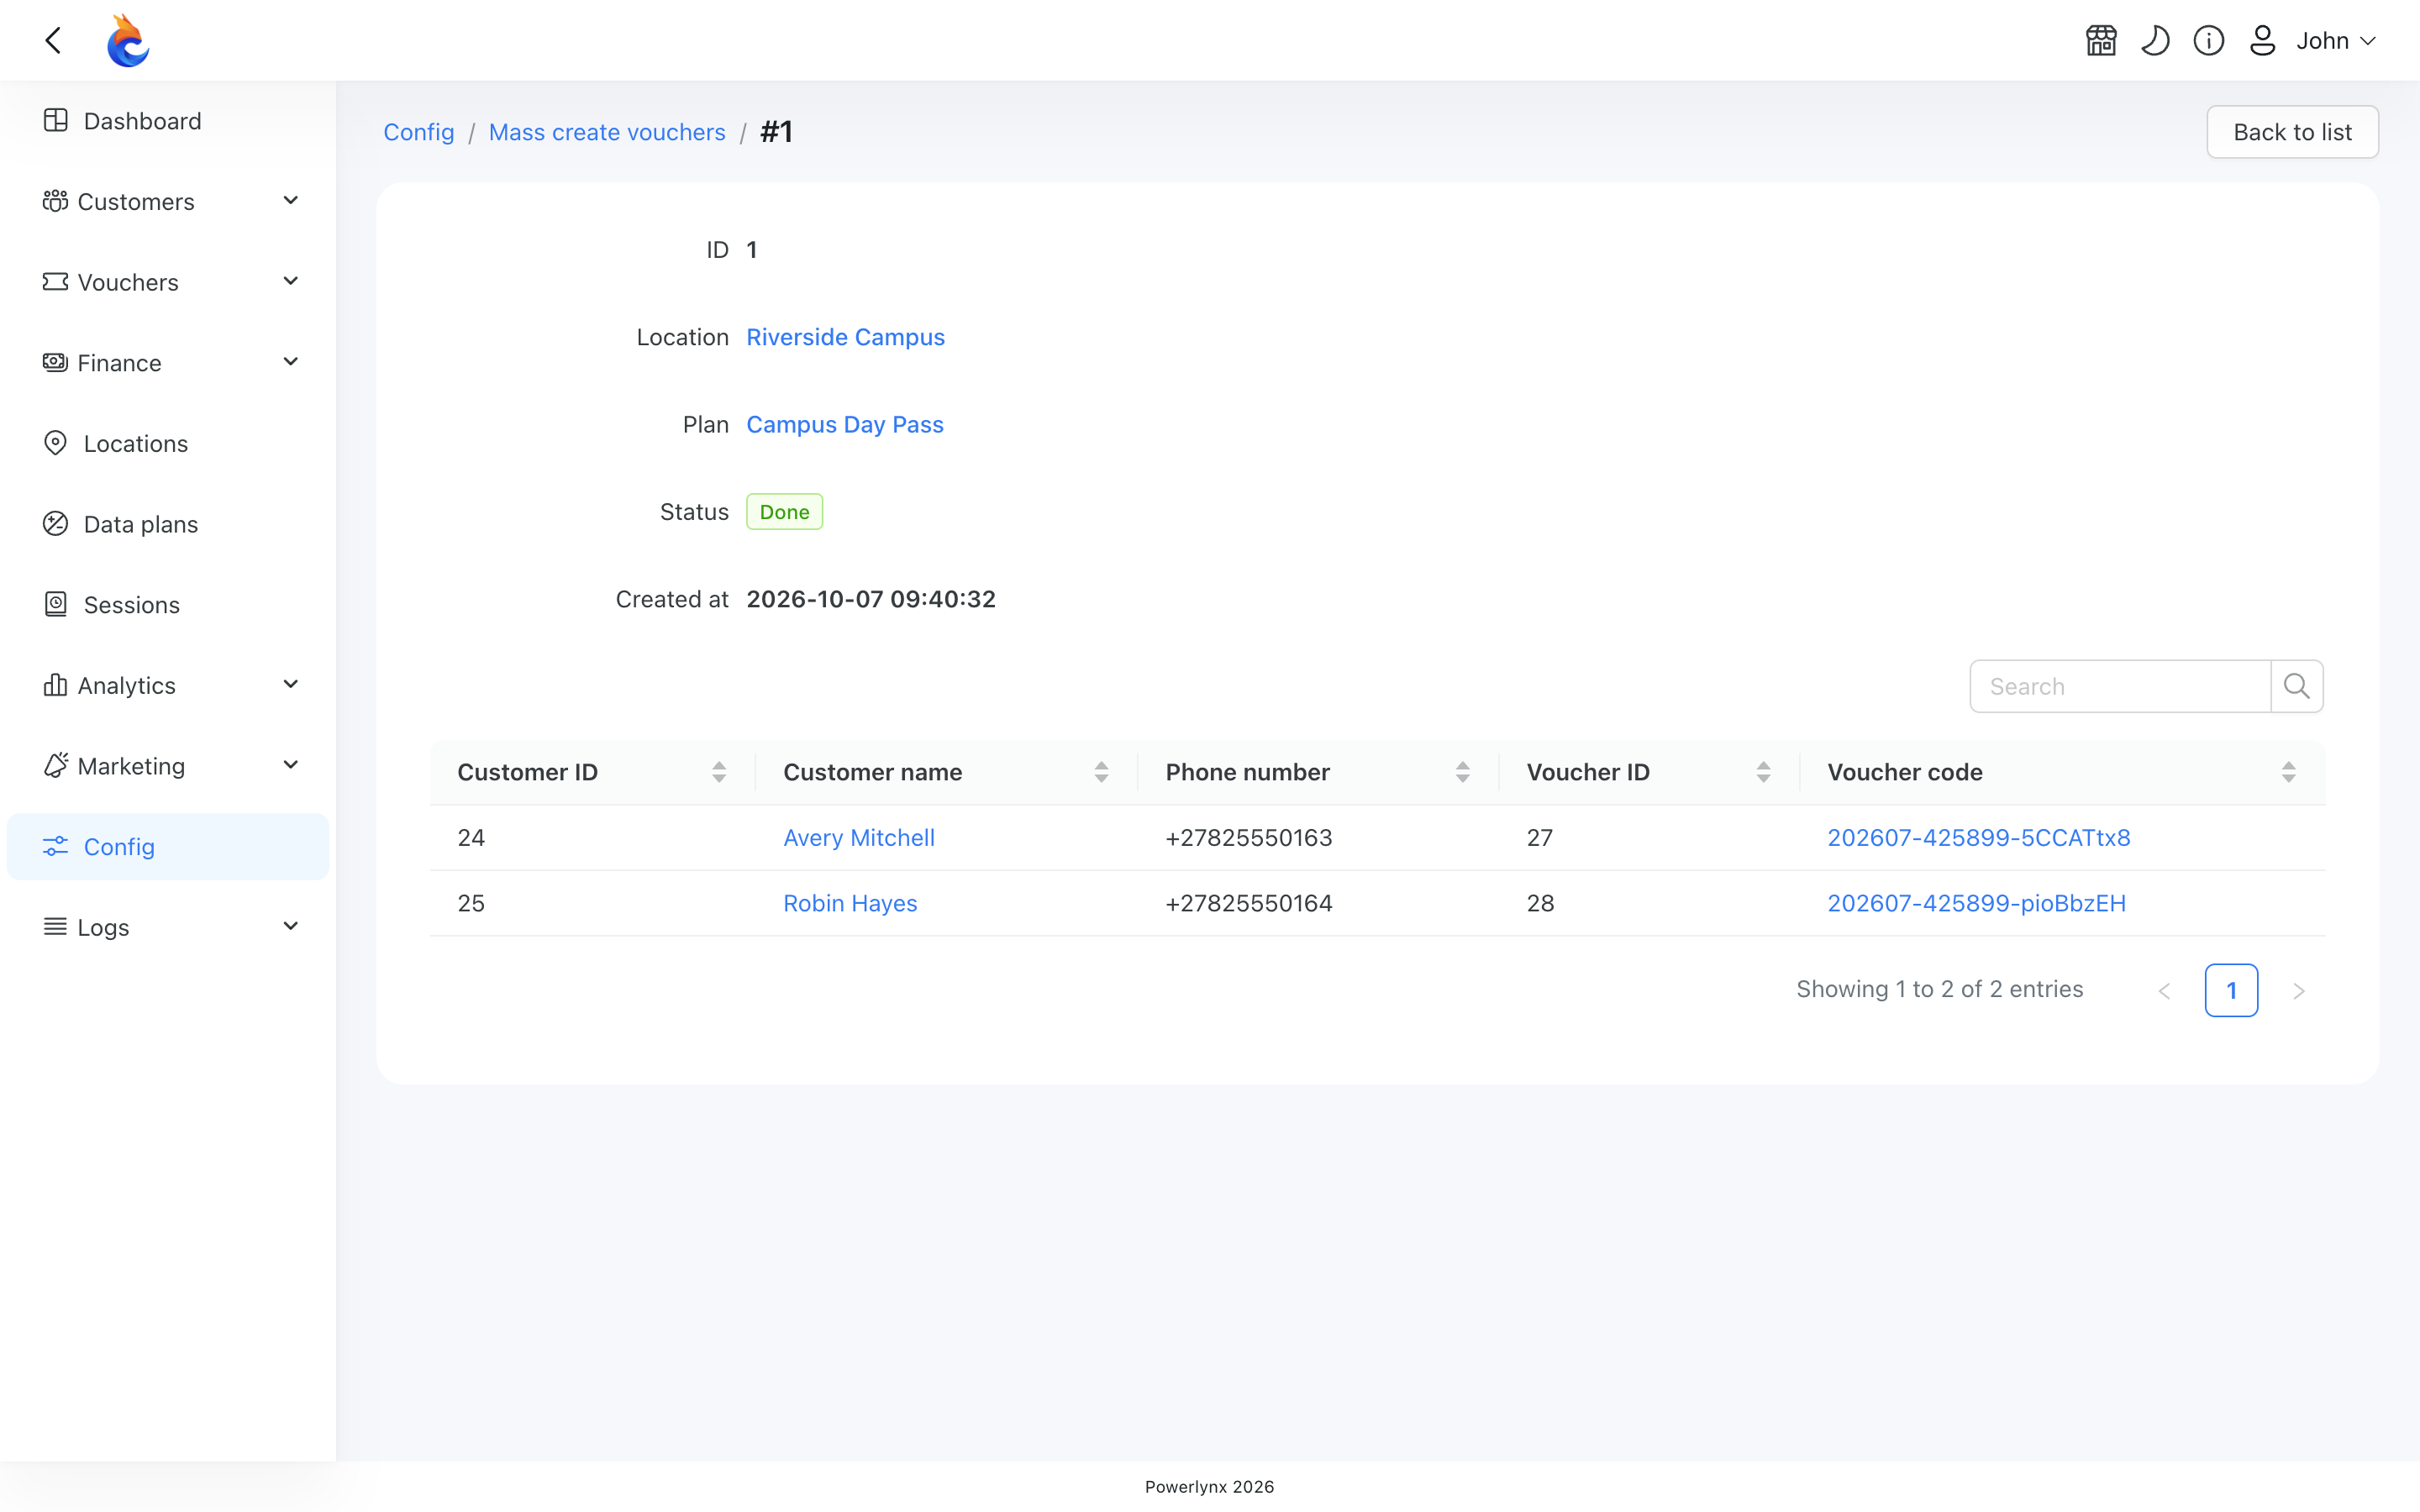
Task: Toggle dark mode moon icon
Action: tap(2155, 41)
